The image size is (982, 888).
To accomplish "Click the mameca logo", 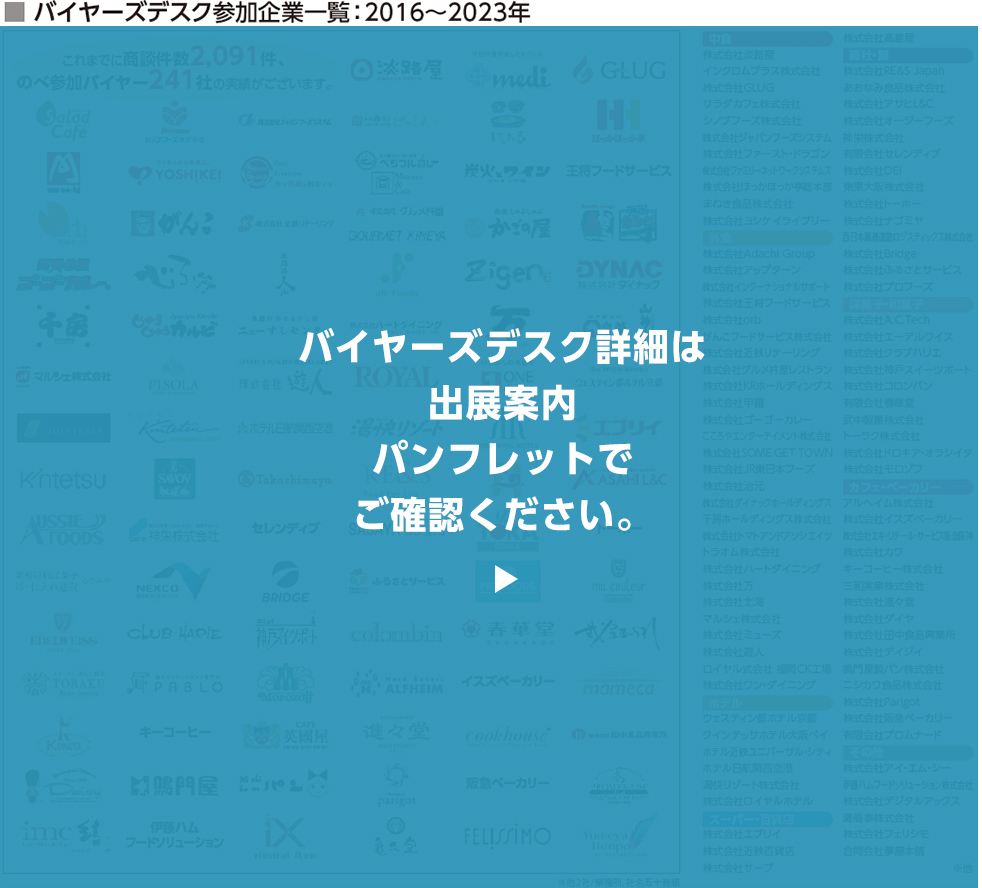I will 618,686.
